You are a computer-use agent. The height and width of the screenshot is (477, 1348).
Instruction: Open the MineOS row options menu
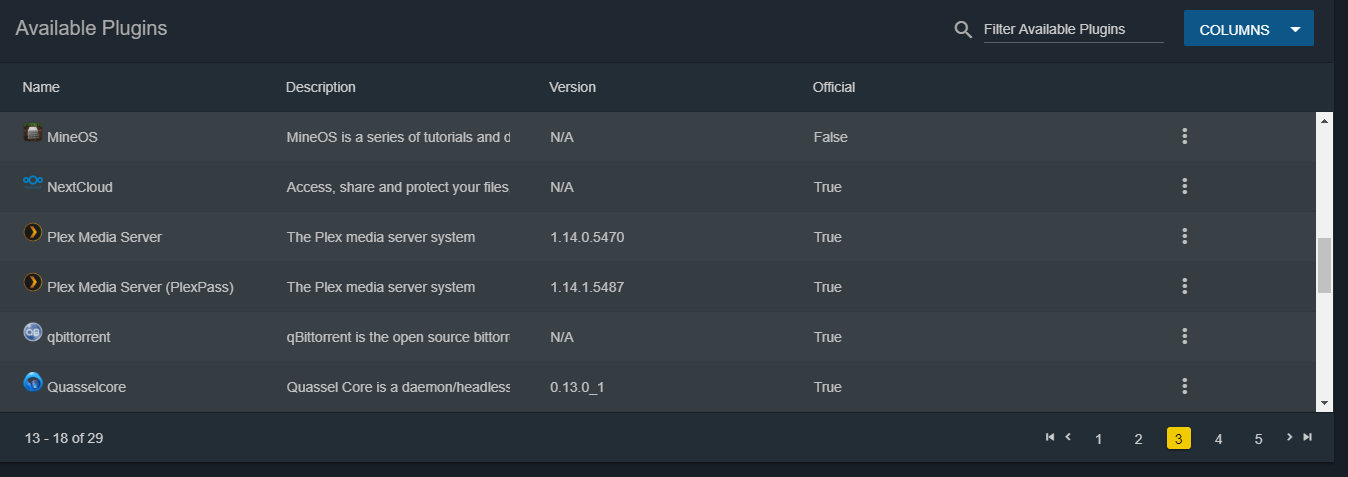click(1184, 136)
